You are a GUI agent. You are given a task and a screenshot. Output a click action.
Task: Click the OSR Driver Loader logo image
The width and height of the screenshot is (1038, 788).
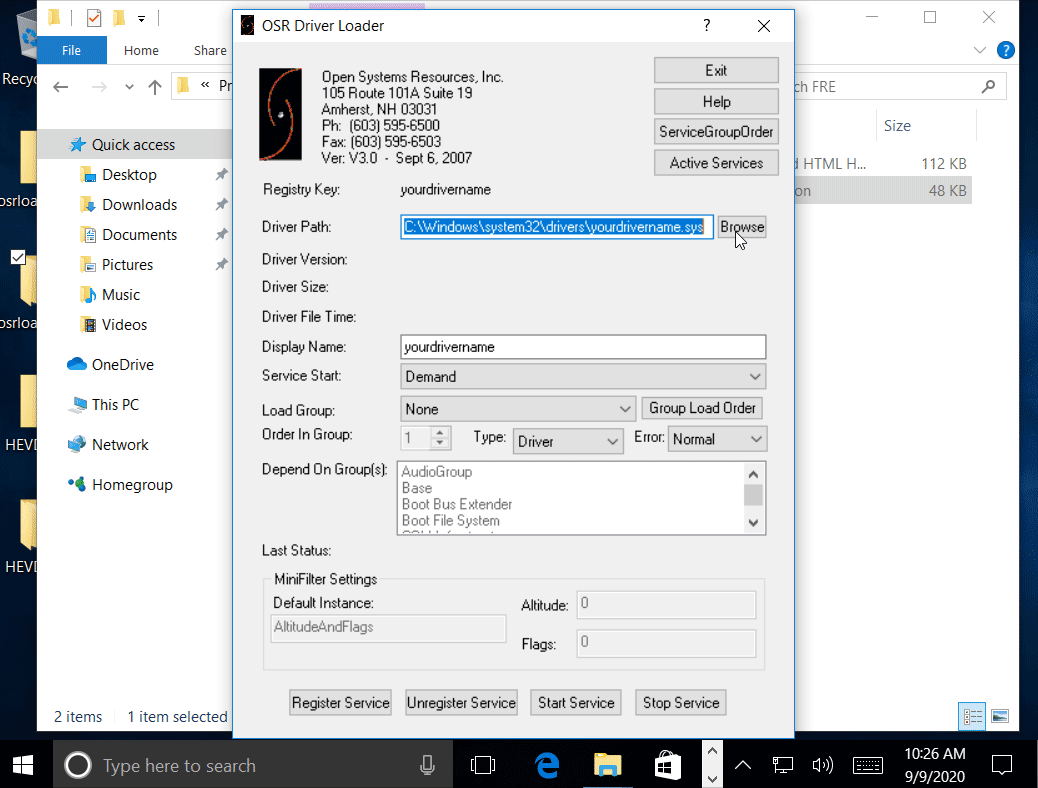pyautogui.click(x=280, y=114)
